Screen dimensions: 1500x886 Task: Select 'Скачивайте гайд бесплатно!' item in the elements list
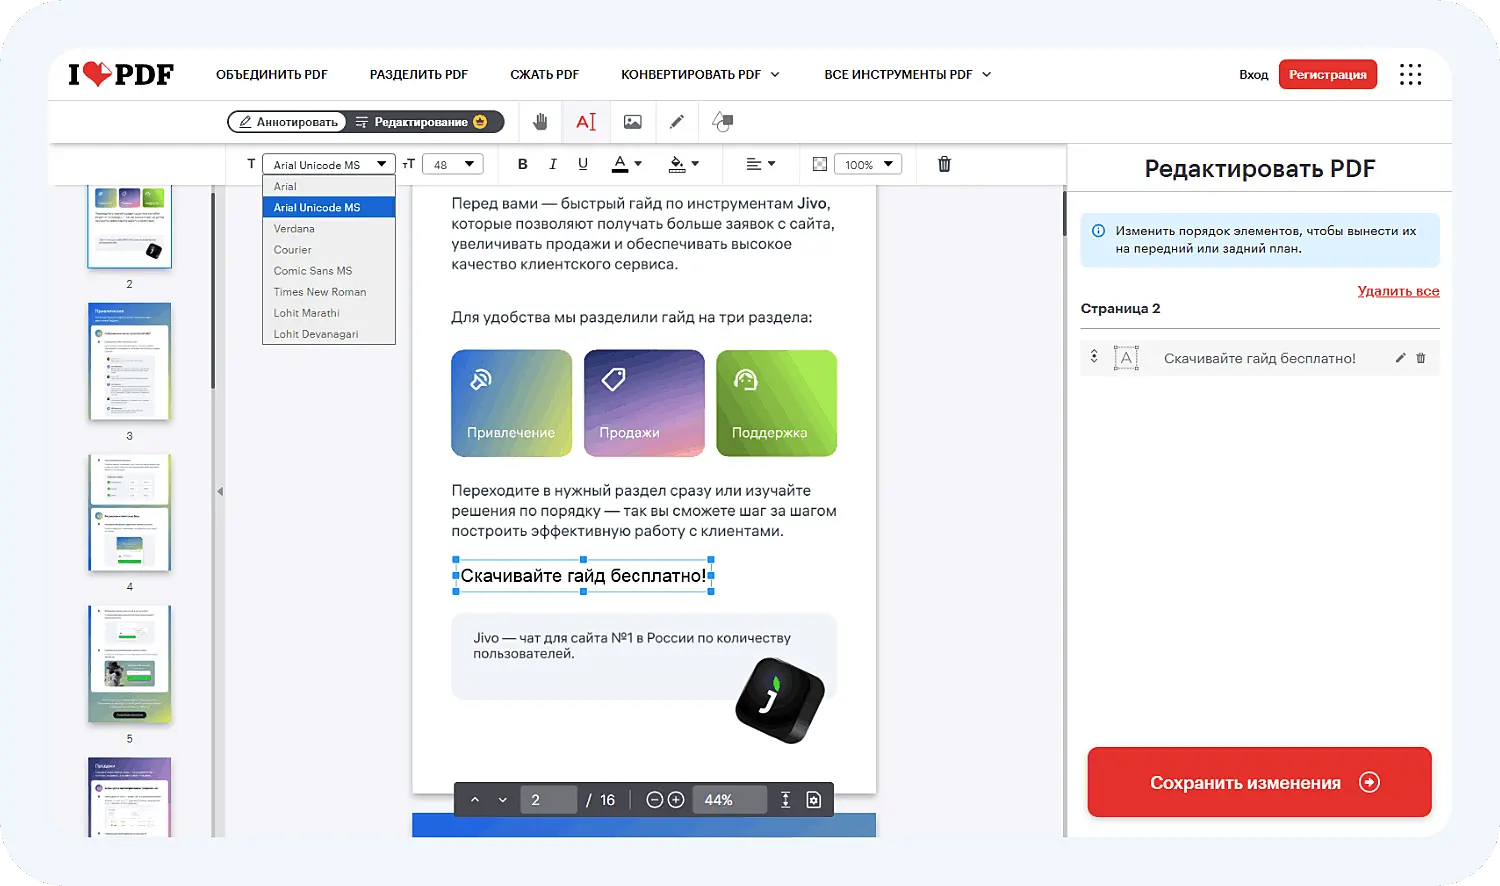click(1260, 358)
